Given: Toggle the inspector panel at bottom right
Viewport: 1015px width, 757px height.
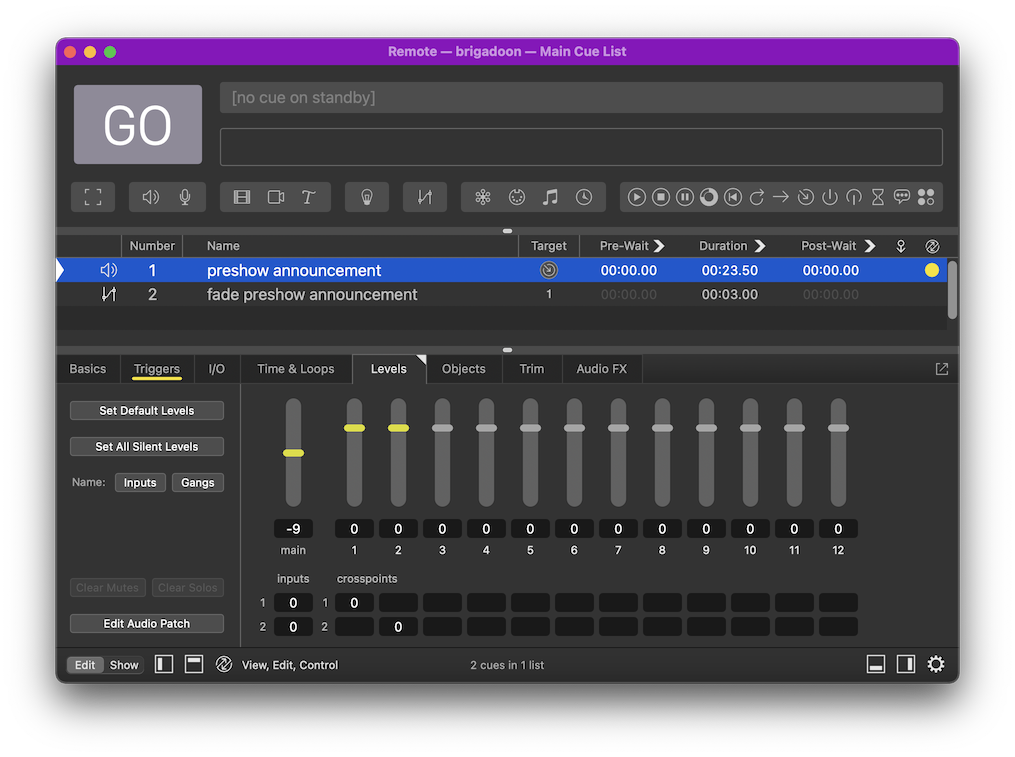Looking at the screenshot, I should point(876,664).
